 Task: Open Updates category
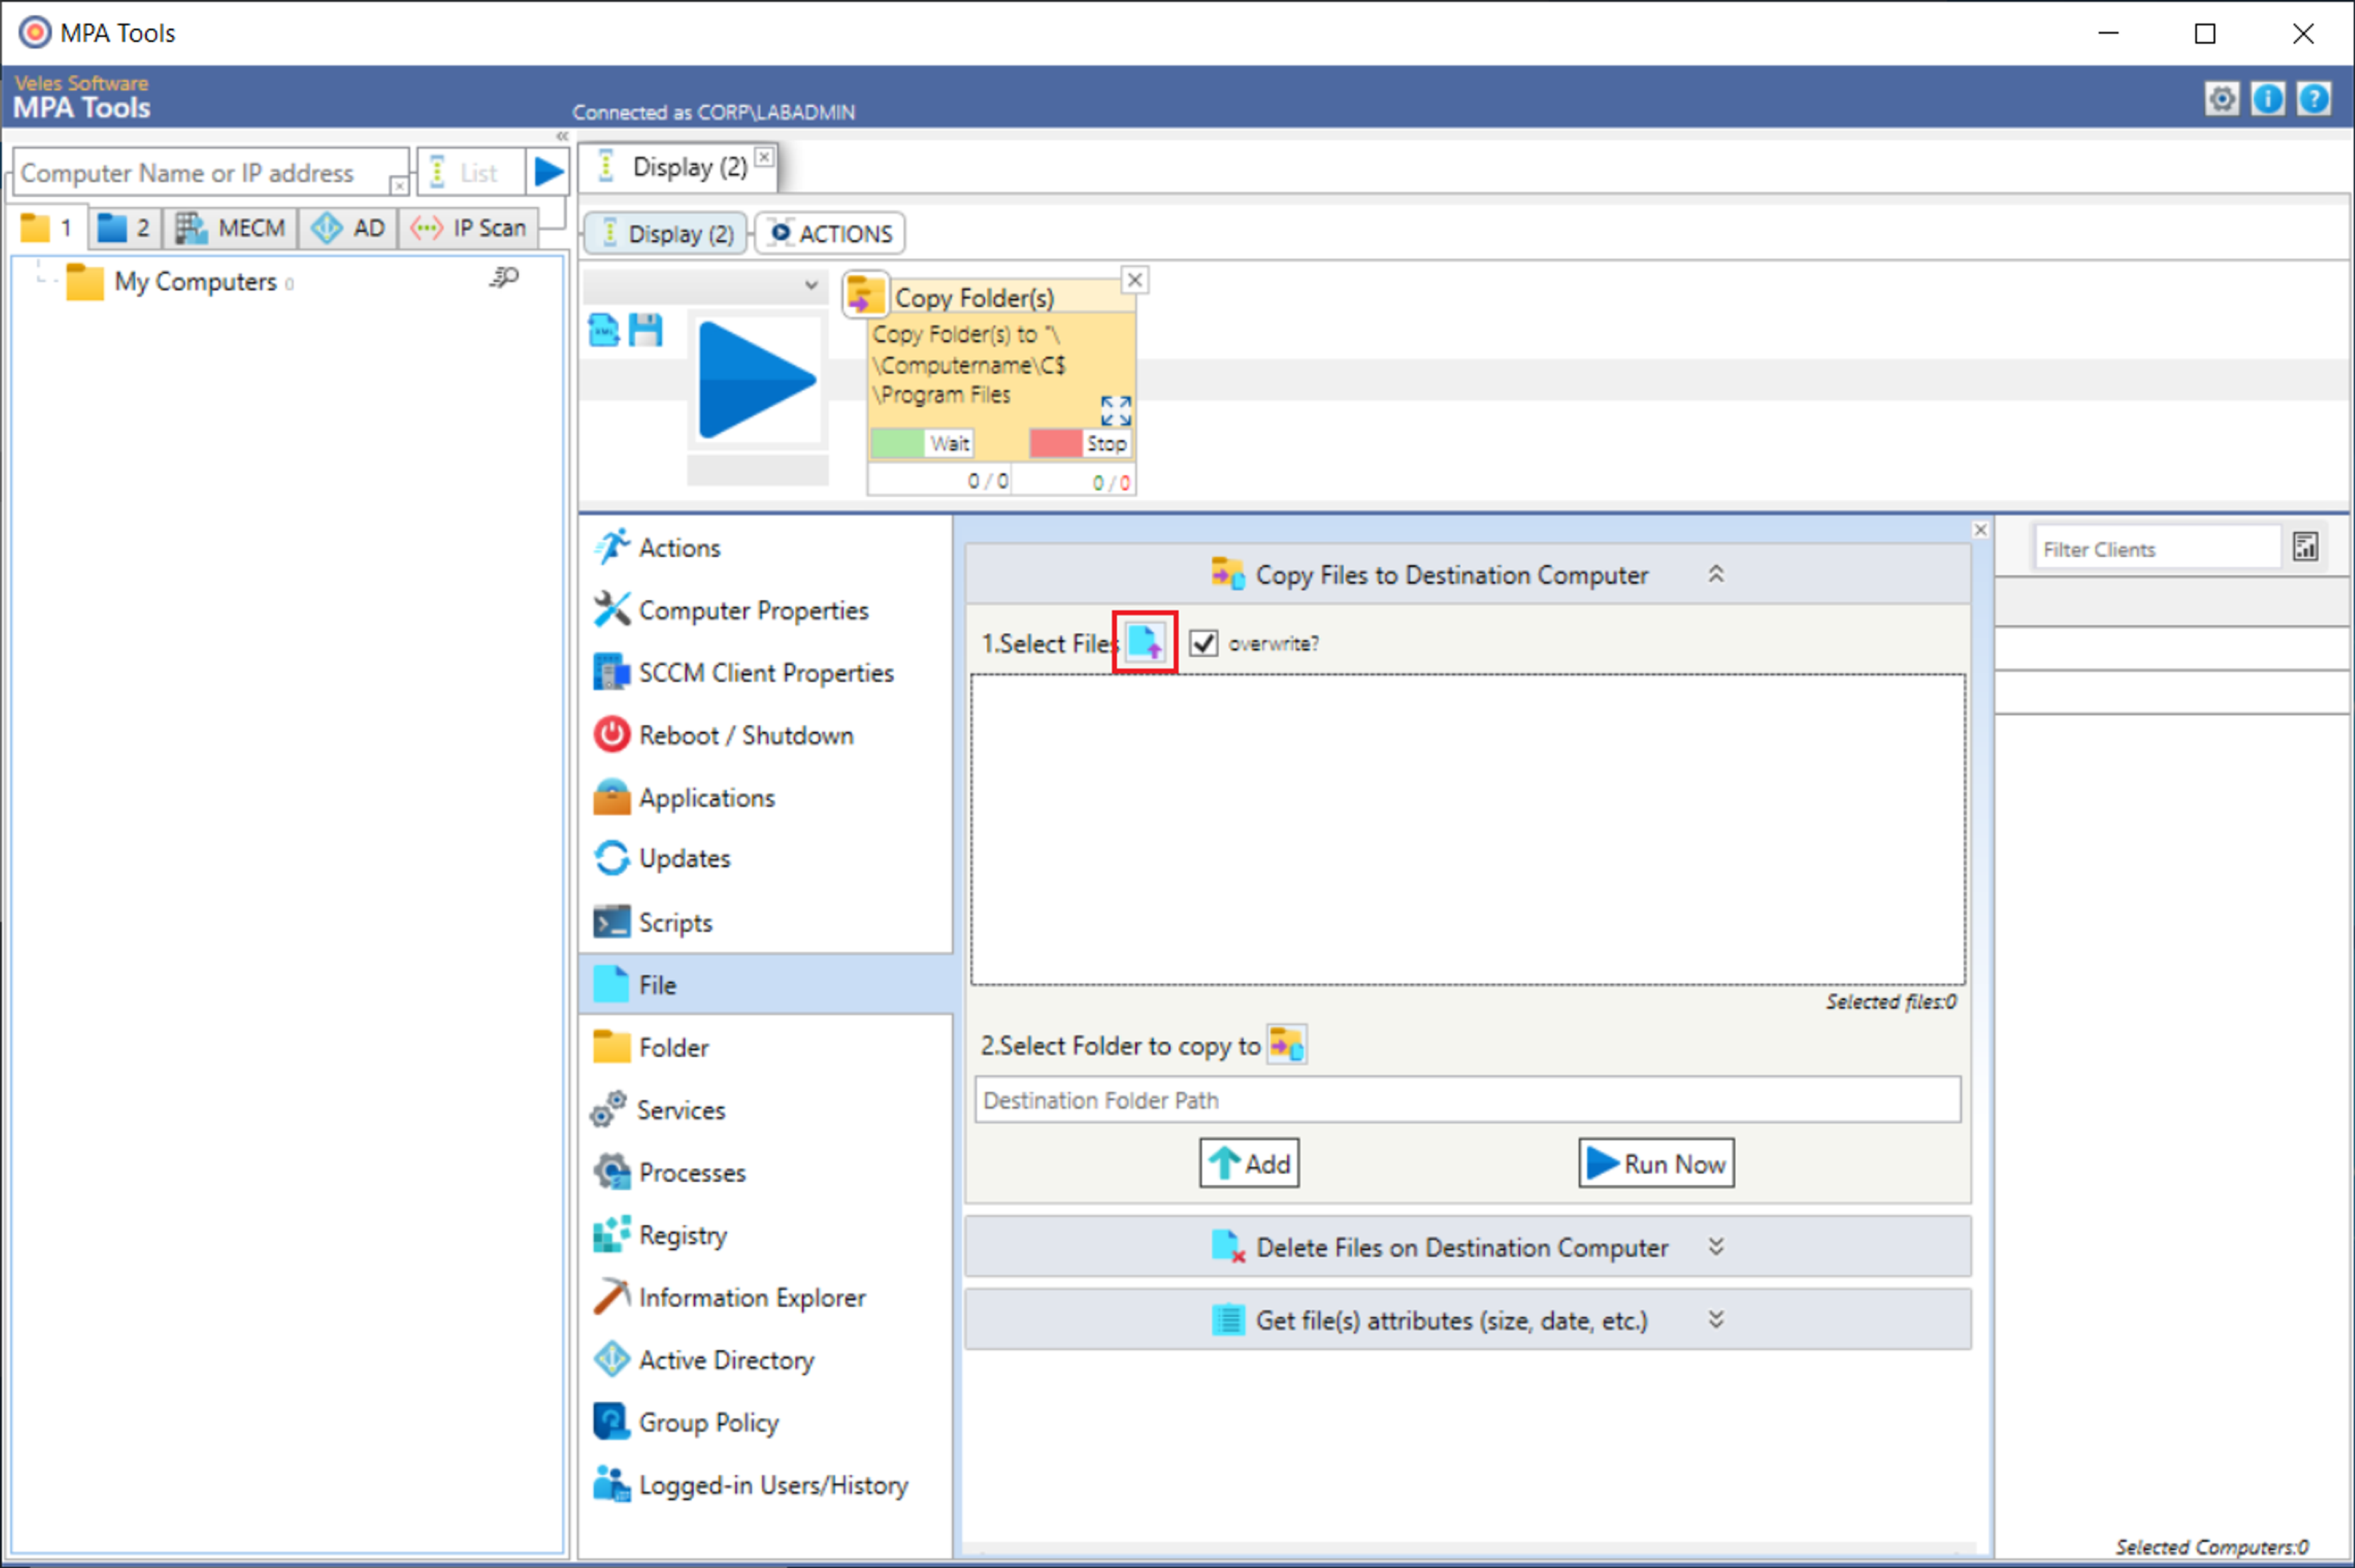[765, 859]
